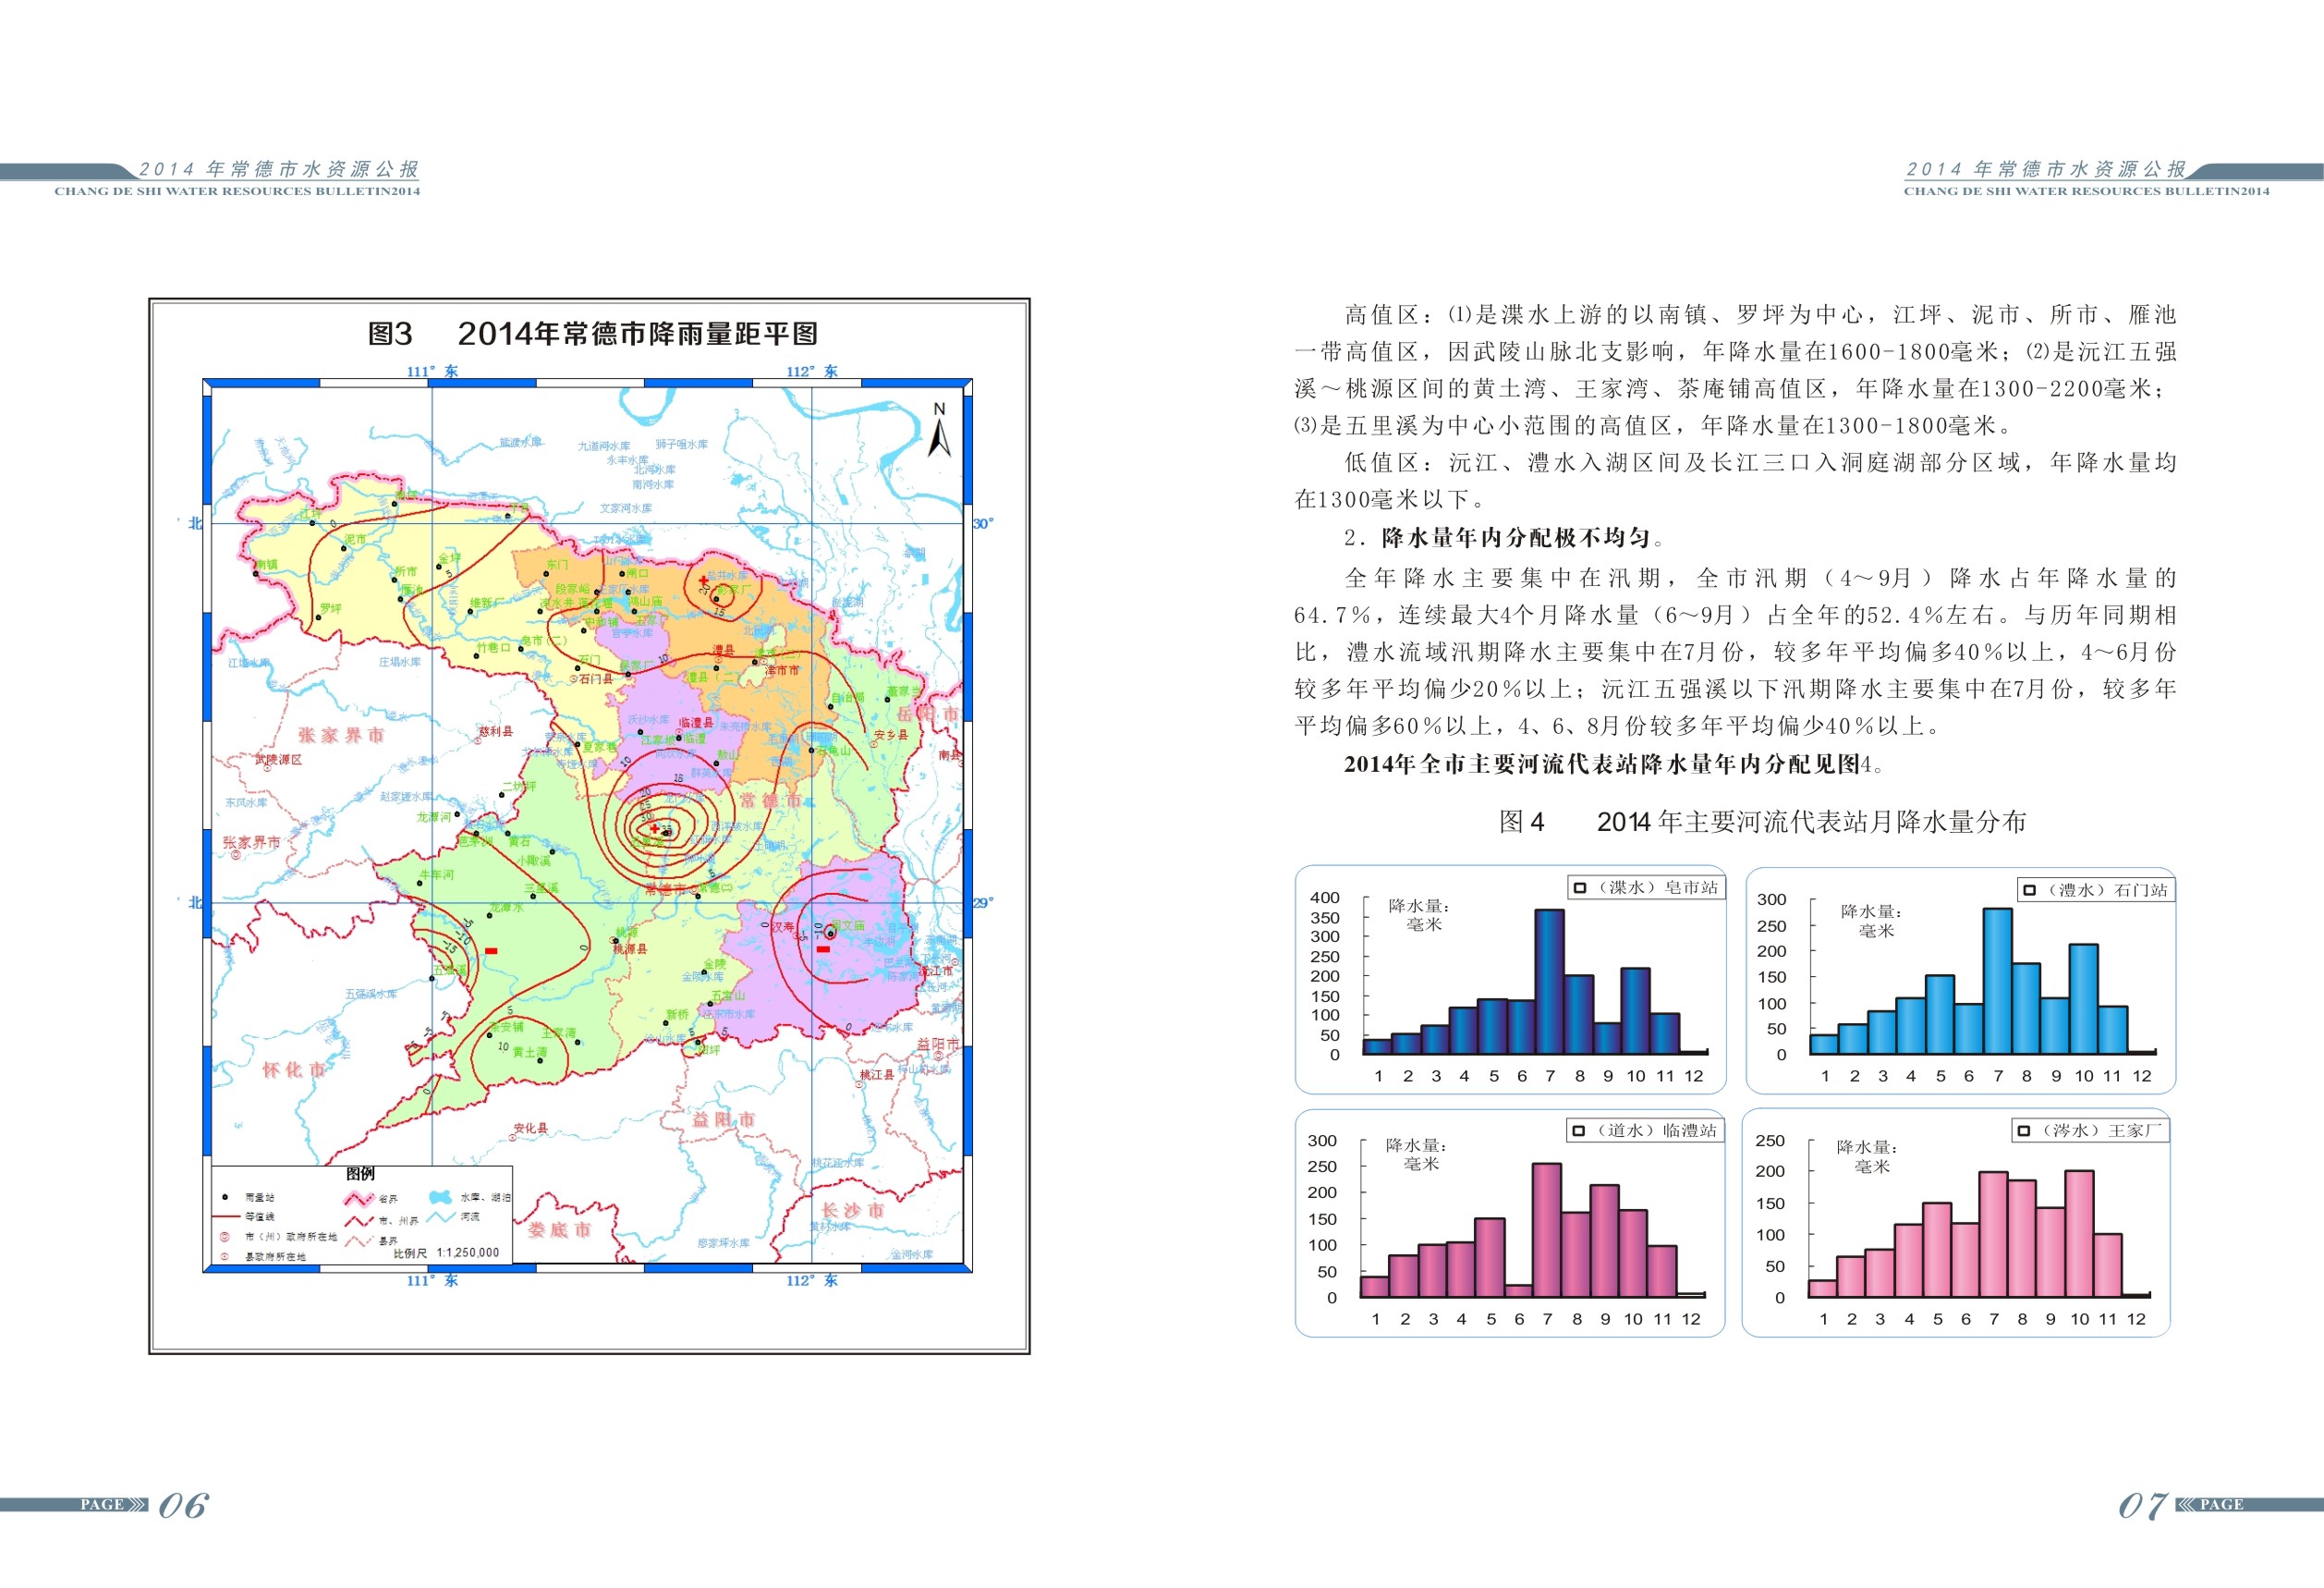Click the 怀化市 label on the map
This screenshot has height=1588, width=2324.
pyautogui.click(x=294, y=1070)
